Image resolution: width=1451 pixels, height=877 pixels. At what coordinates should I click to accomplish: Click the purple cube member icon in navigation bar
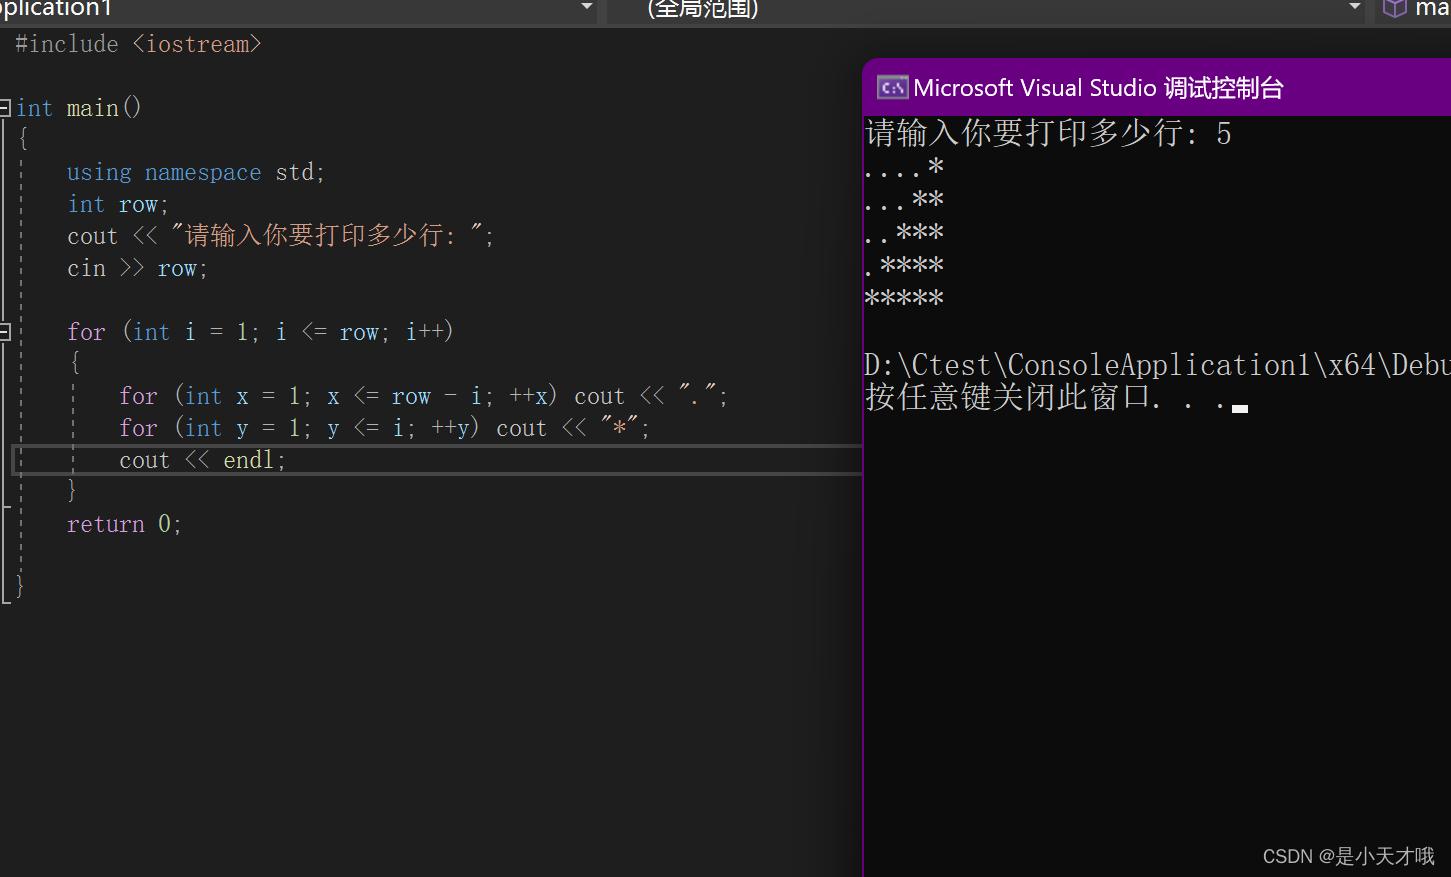[1394, 9]
